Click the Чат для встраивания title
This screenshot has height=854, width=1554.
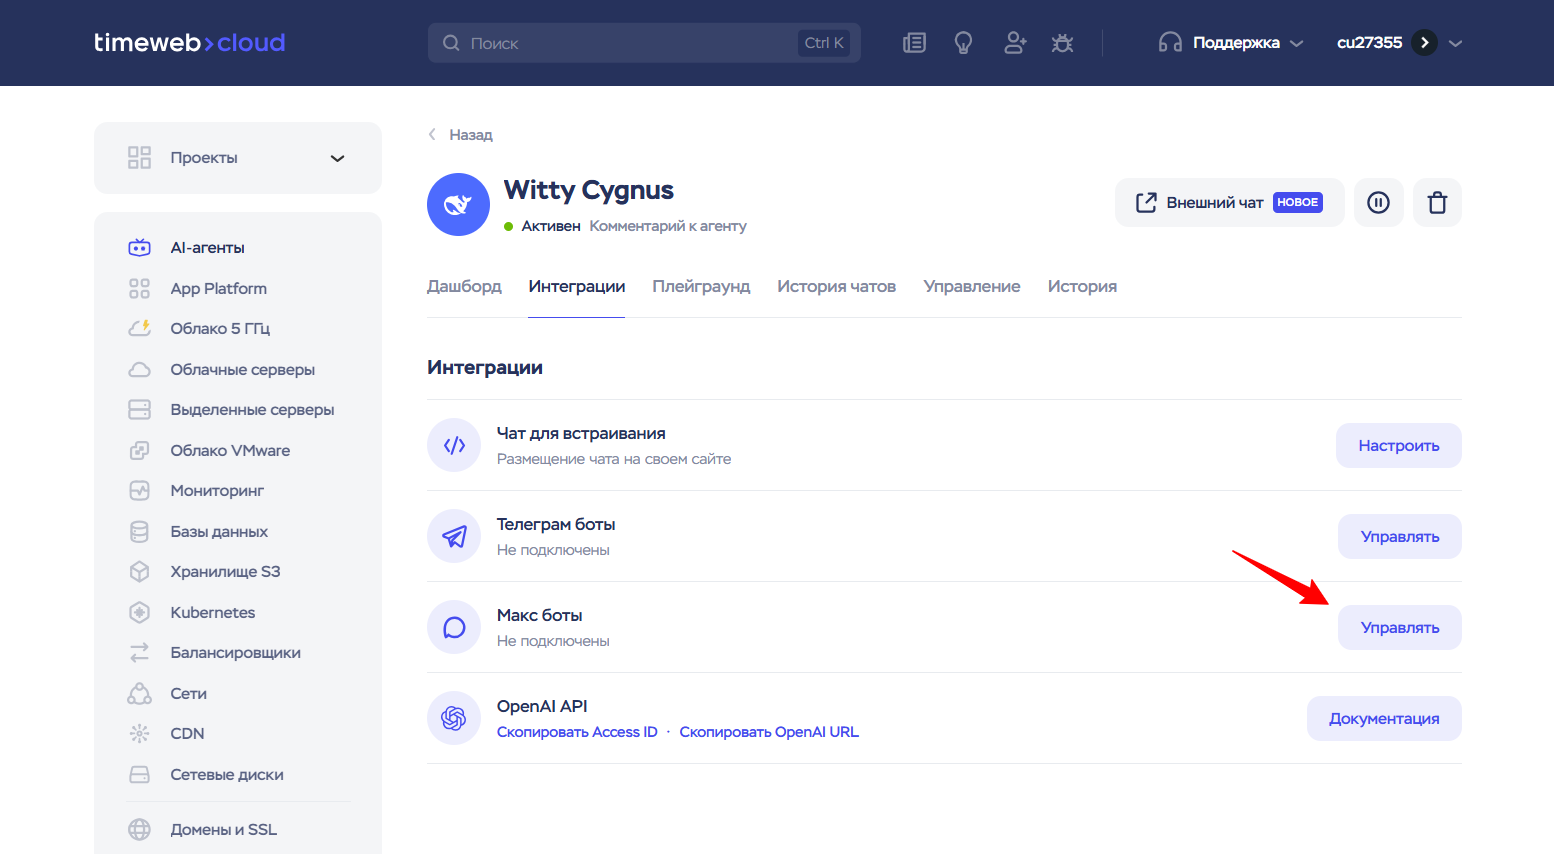pyautogui.click(x=581, y=433)
